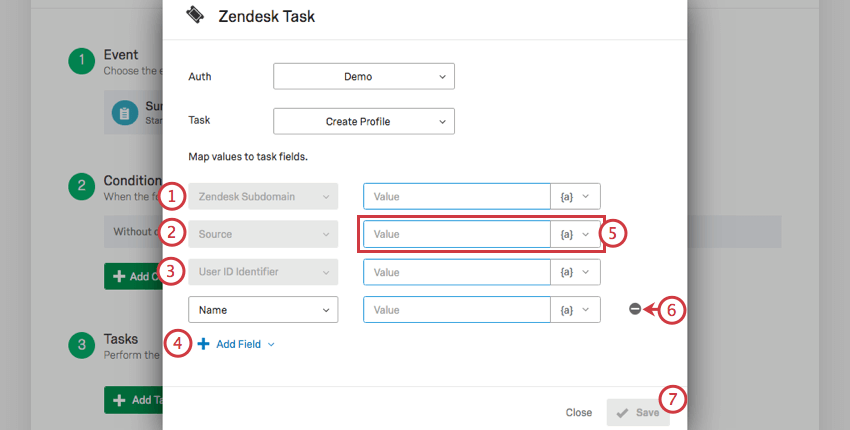Click the survey clipboard icon under Event

coord(125,114)
